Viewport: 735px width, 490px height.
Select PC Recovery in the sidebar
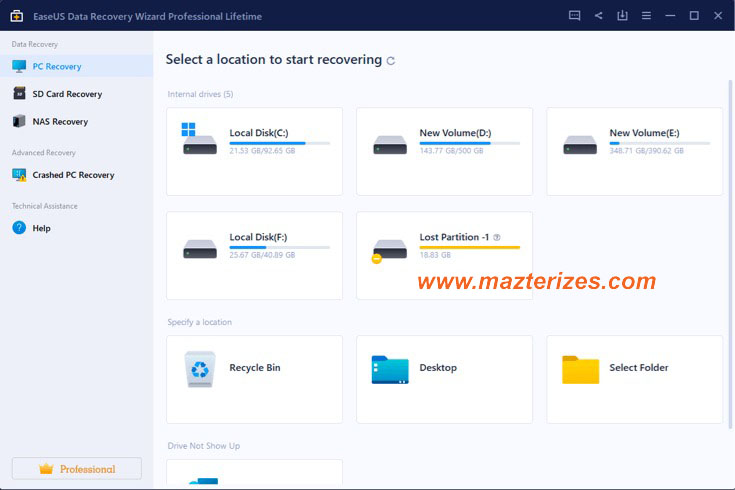[76, 66]
